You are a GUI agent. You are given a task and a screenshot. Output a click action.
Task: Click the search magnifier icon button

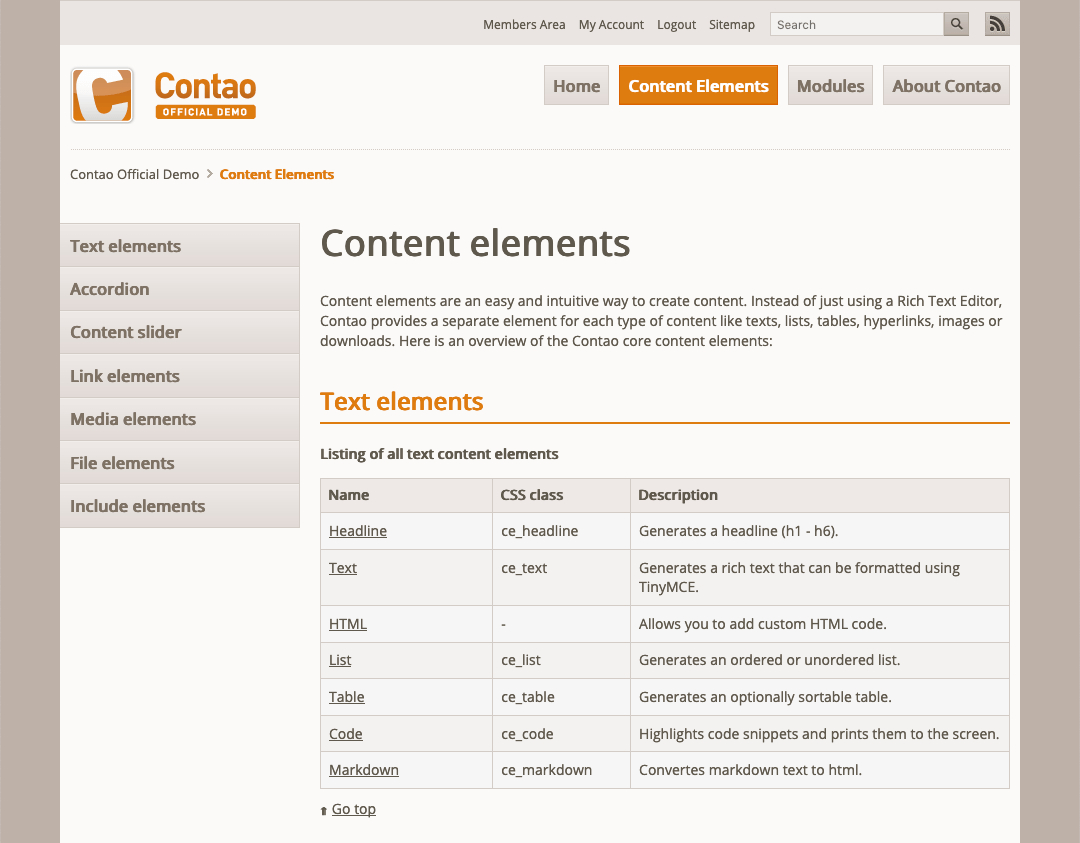pos(956,24)
